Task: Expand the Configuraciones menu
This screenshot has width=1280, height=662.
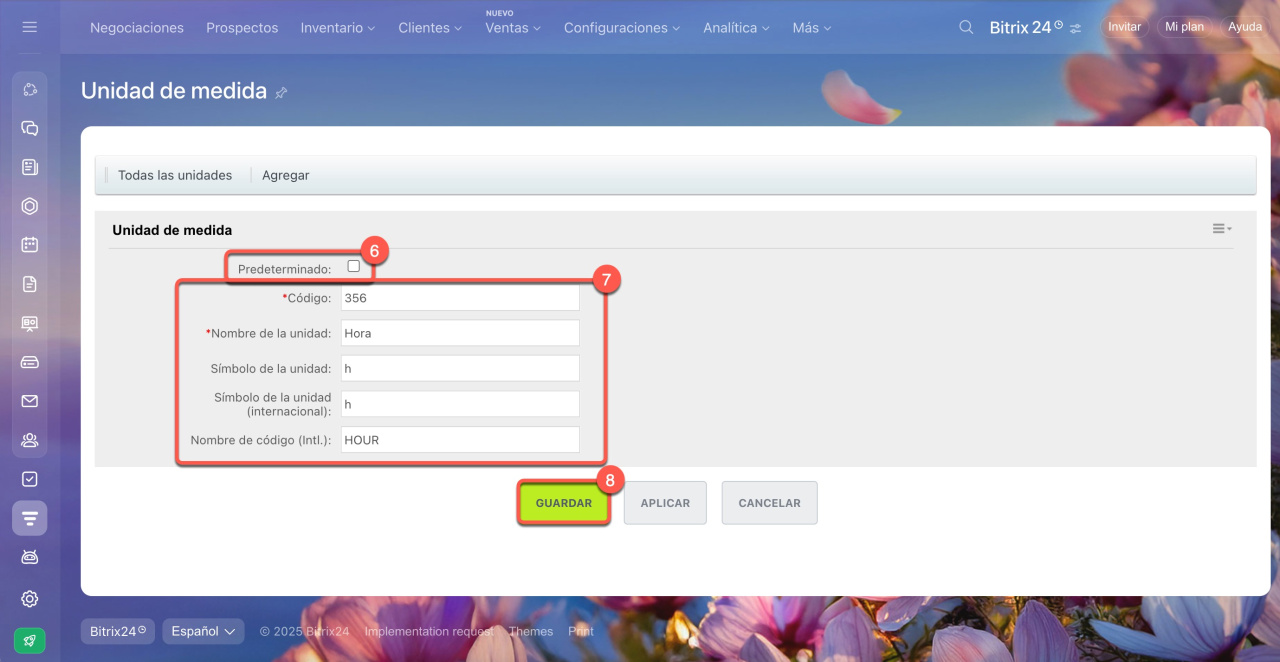Action: point(622,28)
